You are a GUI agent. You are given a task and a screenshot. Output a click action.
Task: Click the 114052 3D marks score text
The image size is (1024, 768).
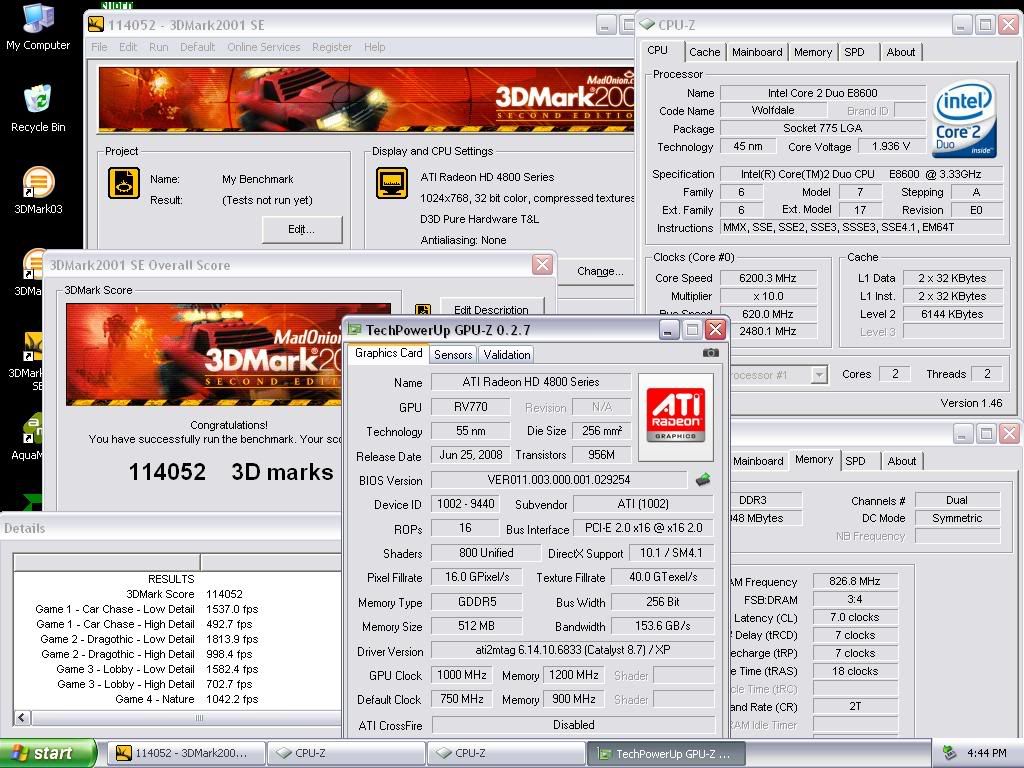click(231, 472)
